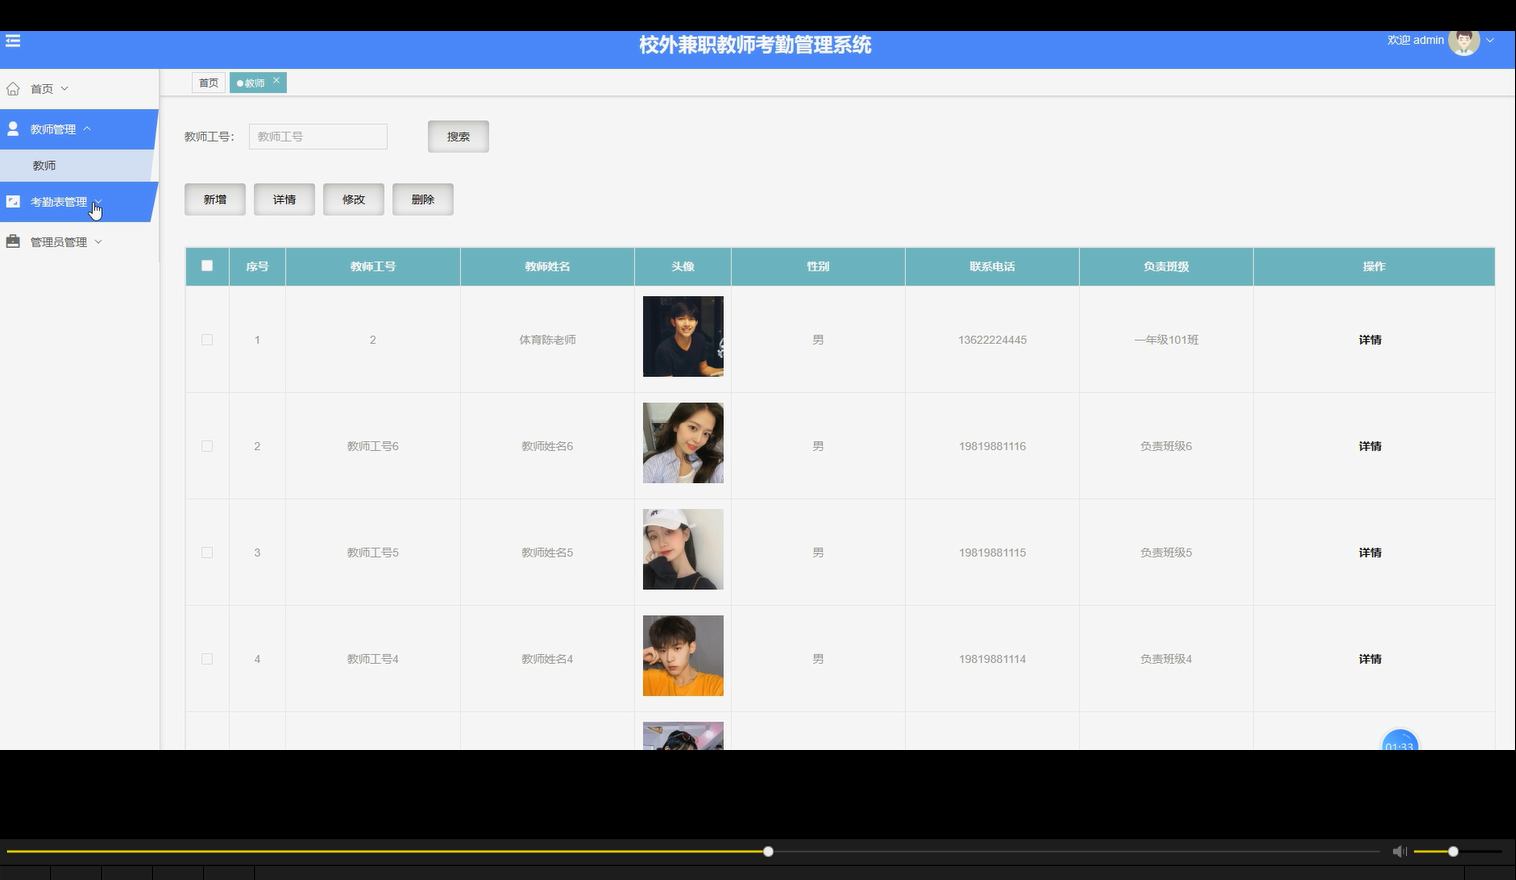Click the home icon in sidebar
Screen dimensions: 1516x880
13,89
